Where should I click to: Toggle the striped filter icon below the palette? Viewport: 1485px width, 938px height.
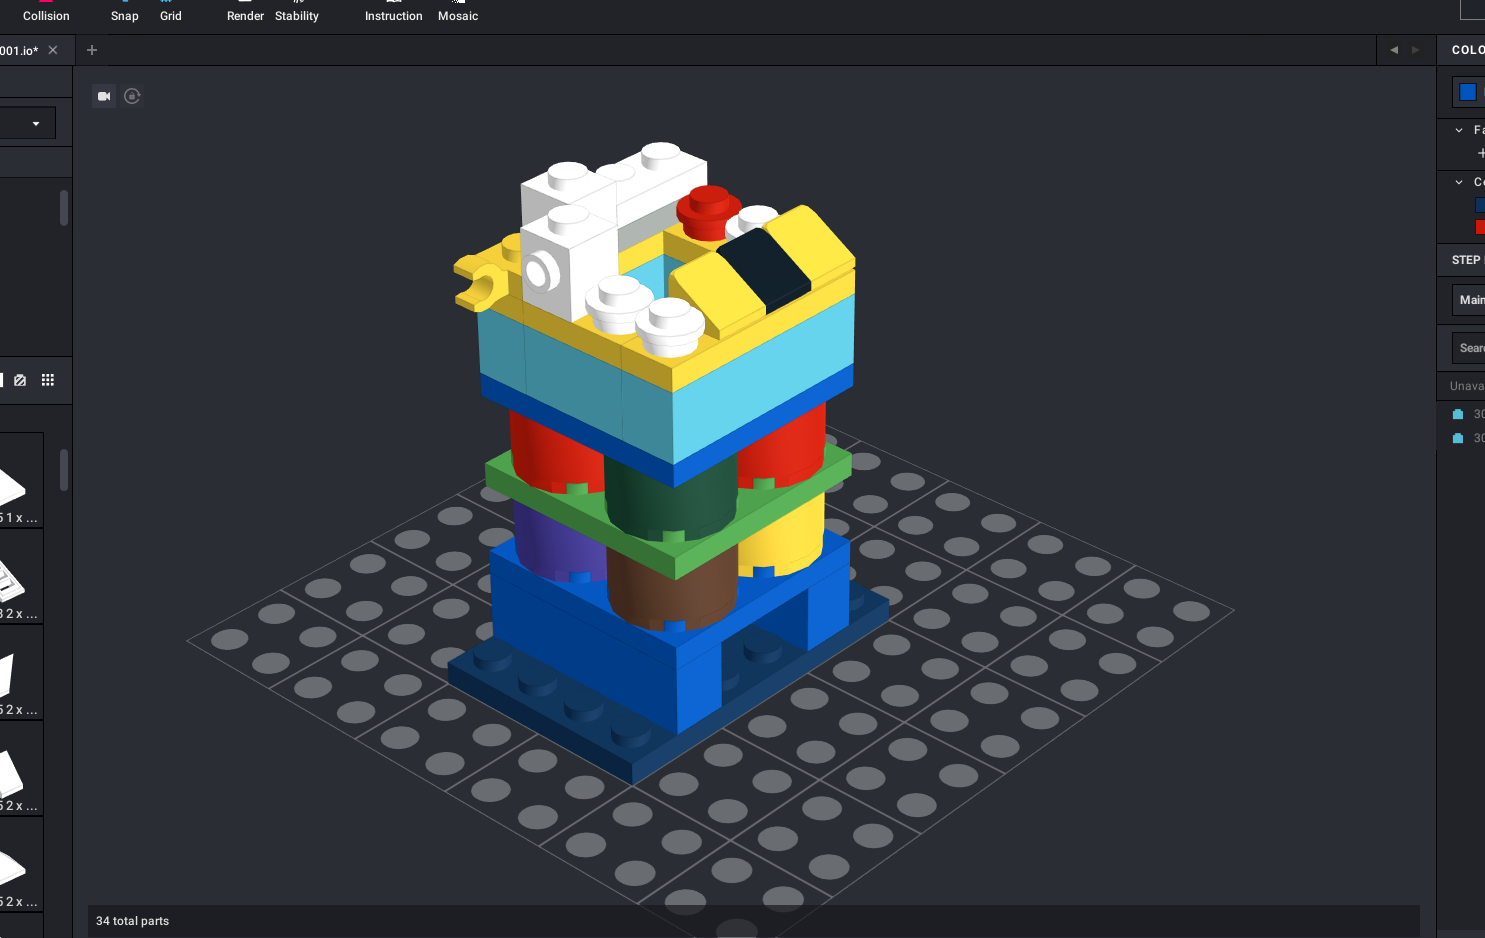pos(20,379)
